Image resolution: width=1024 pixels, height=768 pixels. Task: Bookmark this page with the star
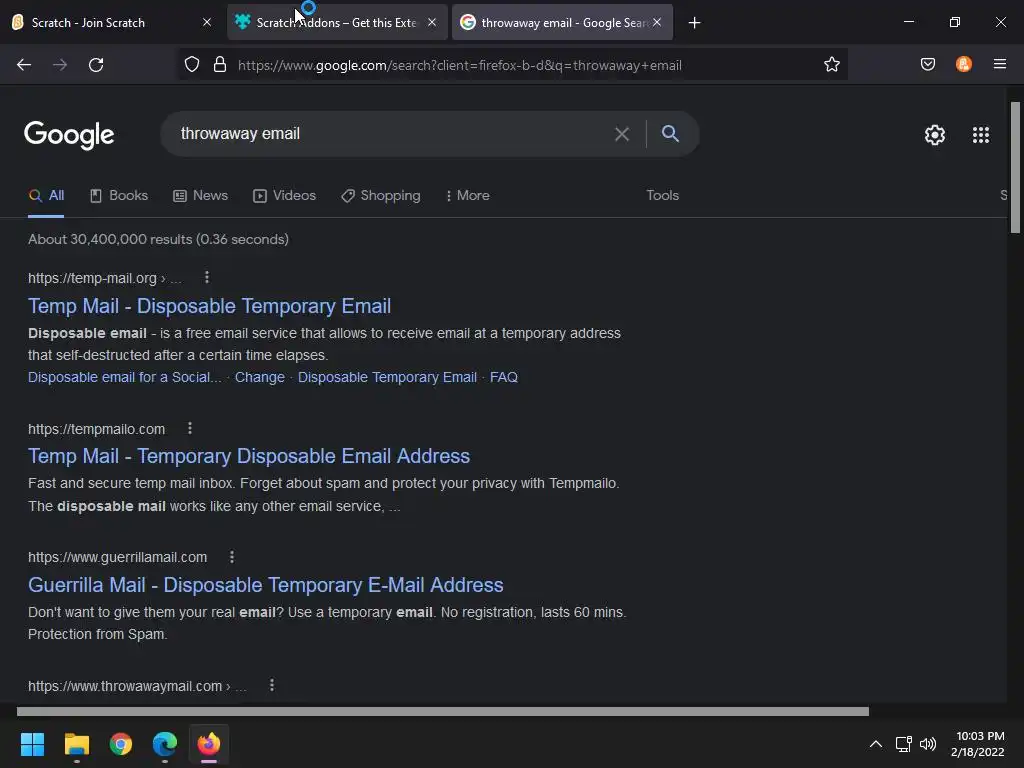pos(831,65)
